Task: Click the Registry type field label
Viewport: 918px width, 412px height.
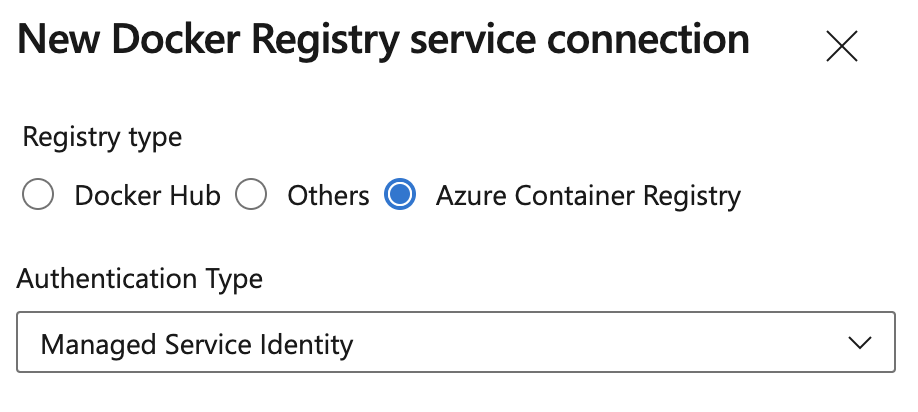Action: click(102, 136)
